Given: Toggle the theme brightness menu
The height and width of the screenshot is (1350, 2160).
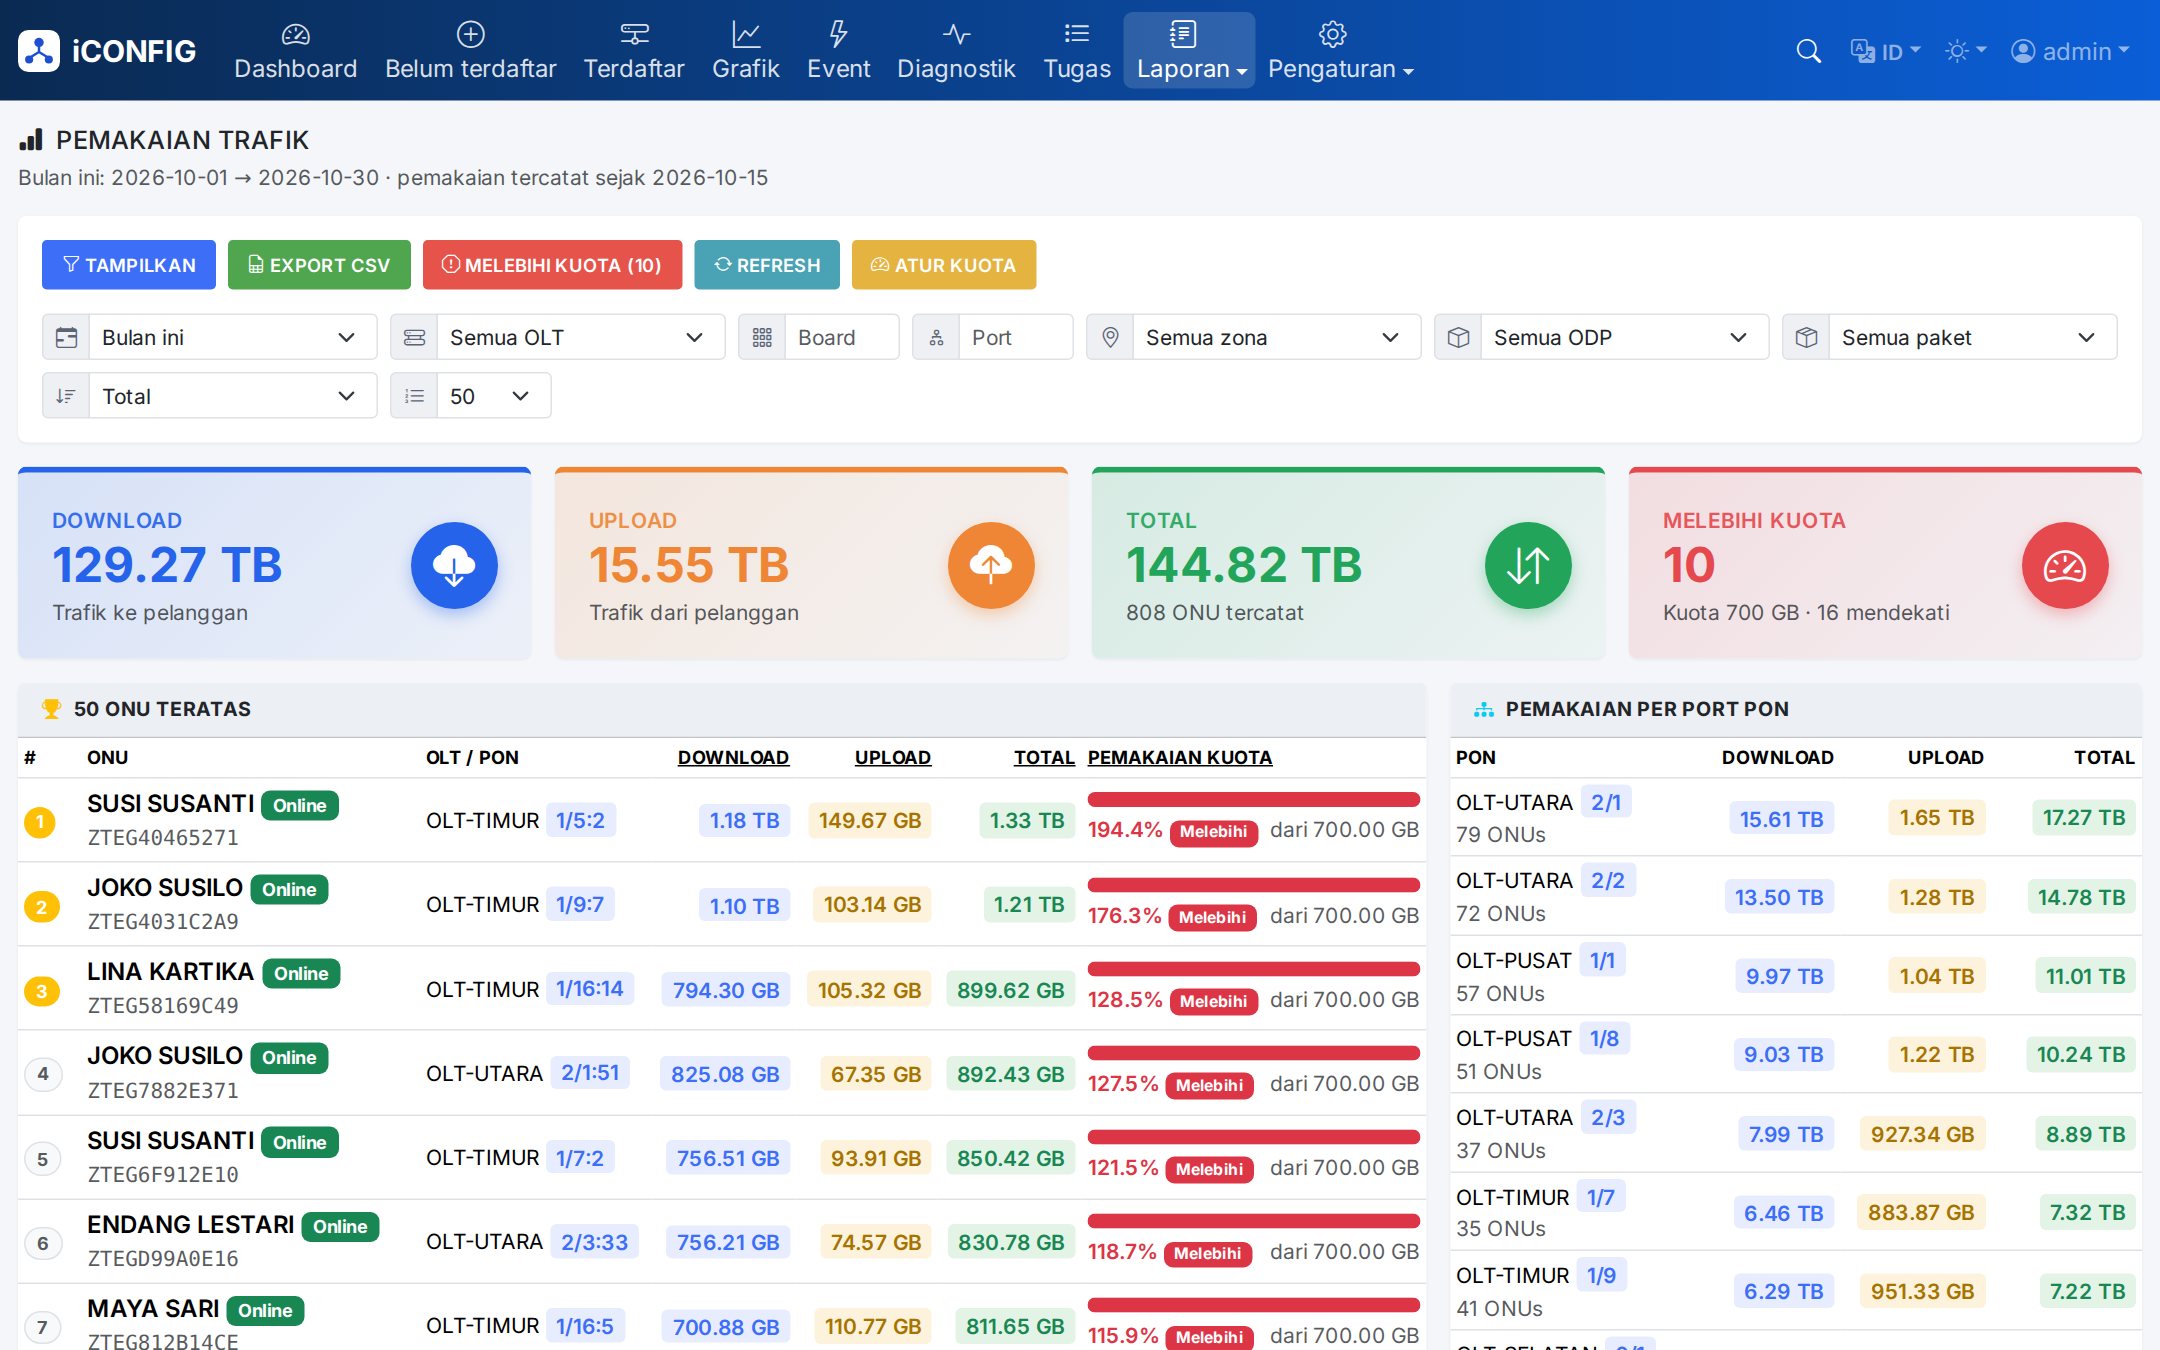Looking at the screenshot, I should 1965,51.
